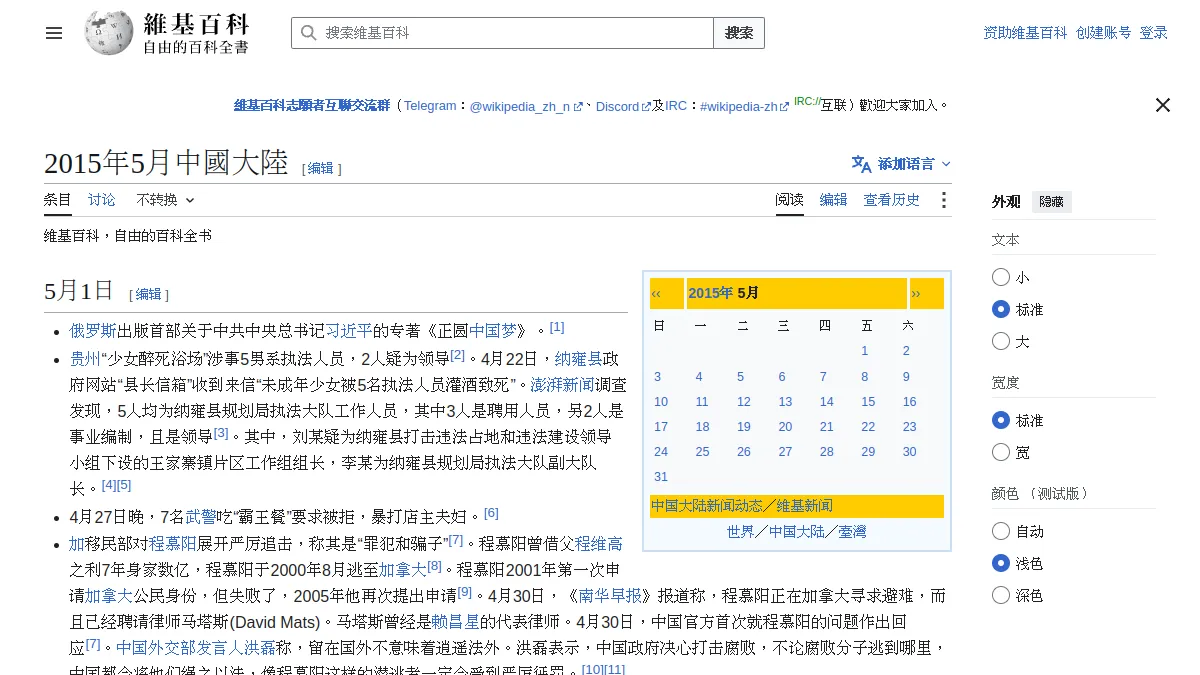Jump to citation [6]

(491, 513)
